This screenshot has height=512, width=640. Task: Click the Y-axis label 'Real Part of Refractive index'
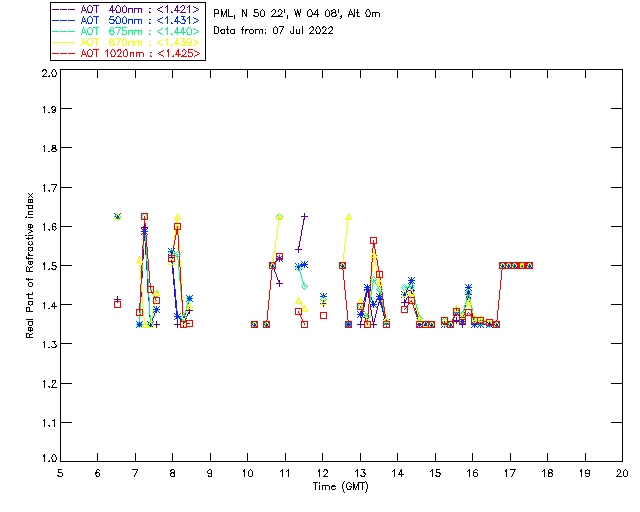click(x=29, y=265)
